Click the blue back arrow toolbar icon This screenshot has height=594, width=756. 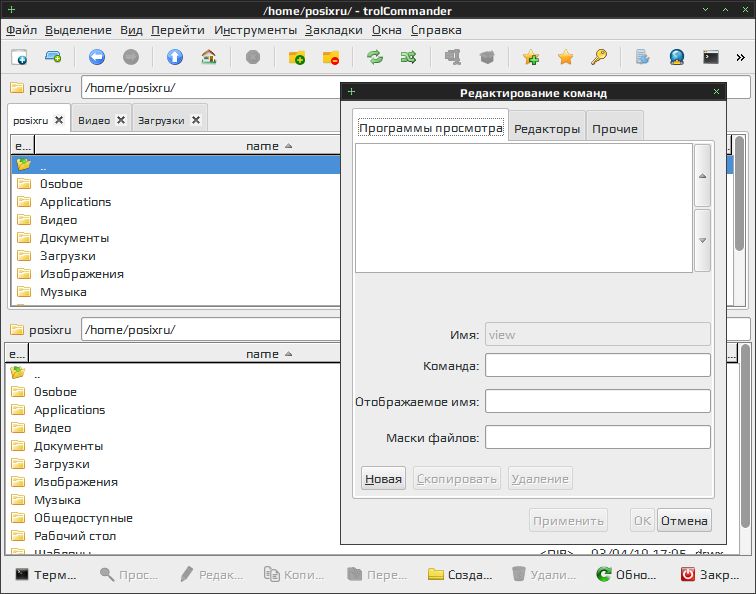[x=97, y=57]
